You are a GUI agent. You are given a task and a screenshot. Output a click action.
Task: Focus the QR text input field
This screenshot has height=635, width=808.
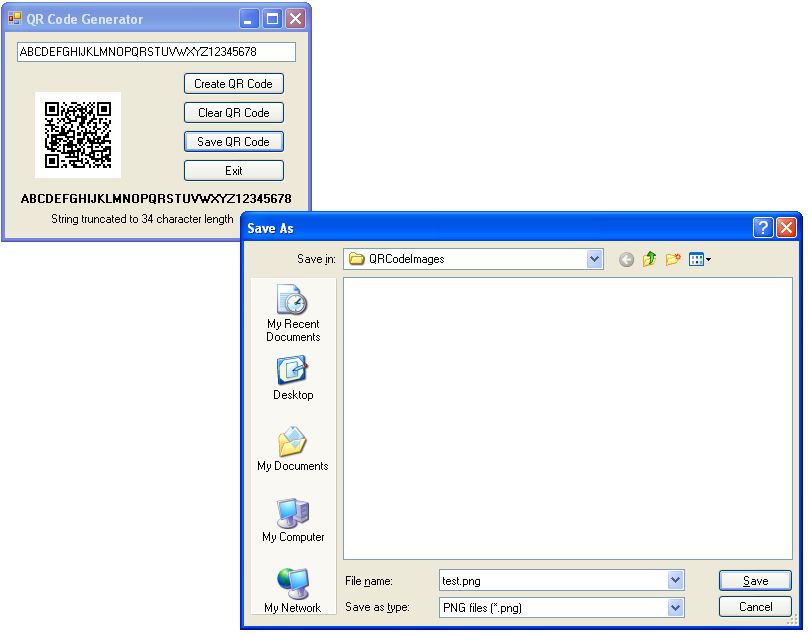[156, 52]
